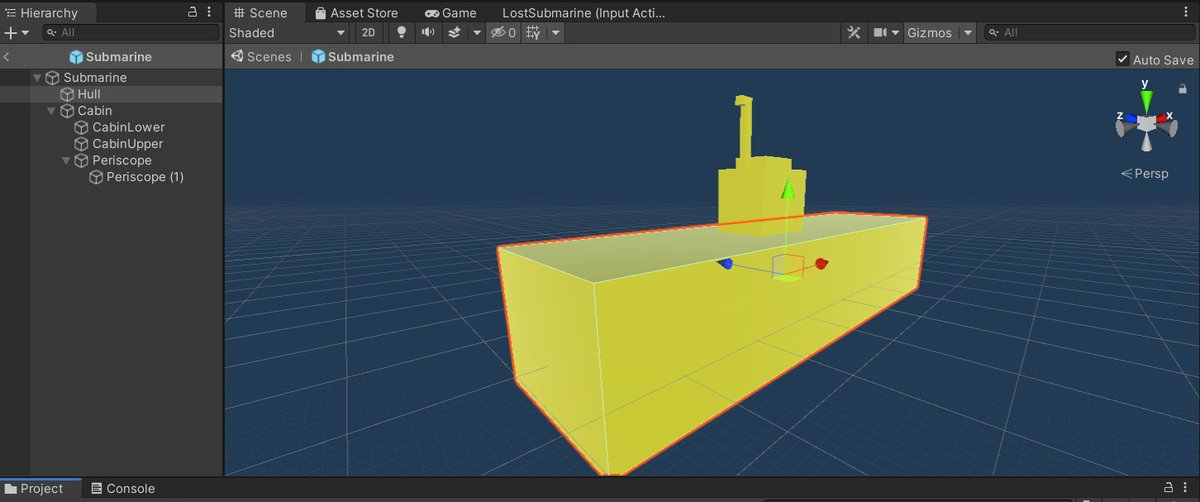
Task: Click the green Y move arrow handle
Action: pos(787,191)
